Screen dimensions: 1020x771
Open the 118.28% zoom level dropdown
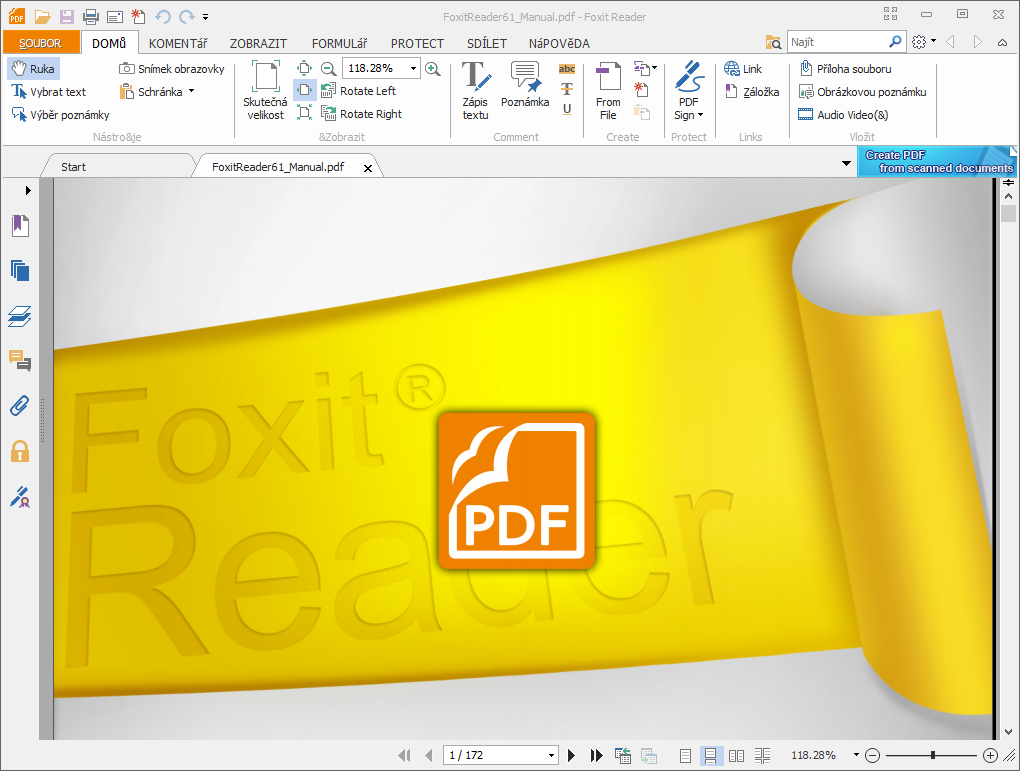click(413, 68)
